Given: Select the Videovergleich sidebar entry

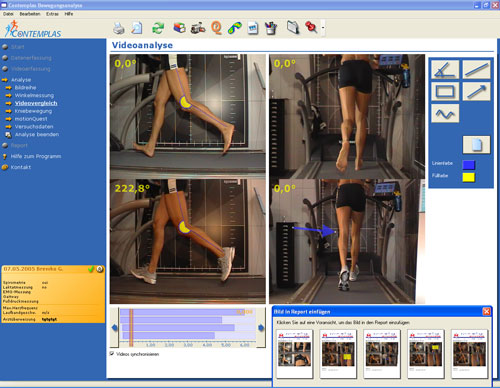Looking at the screenshot, I should [x=36, y=103].
